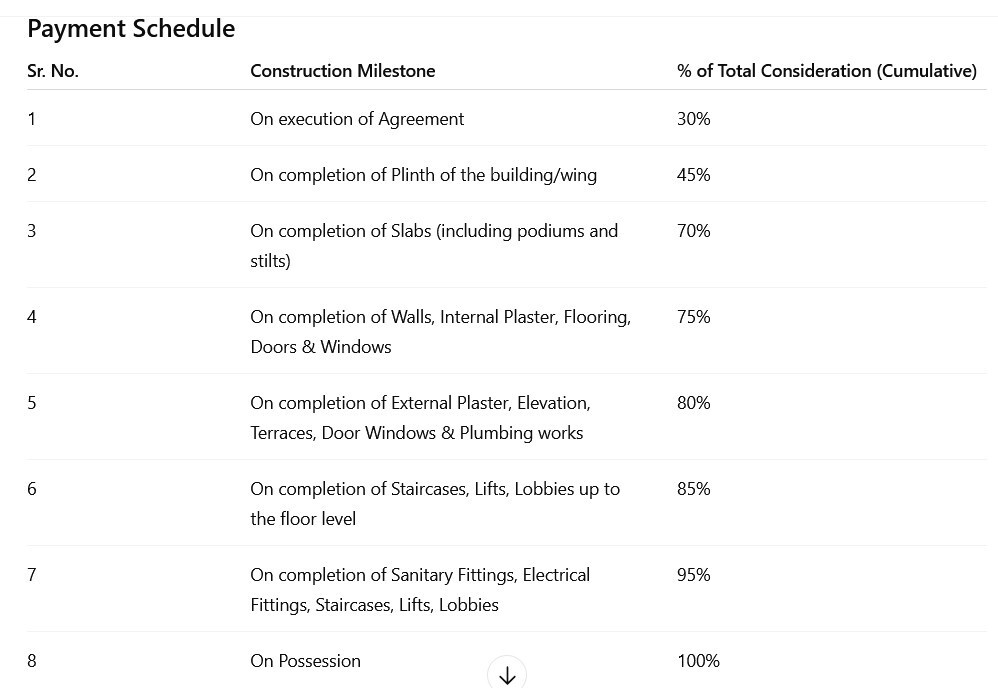Select the Plinth completion milestone text
The height and width of the screenshot is (688, 998).
click(x=423, y=175)
